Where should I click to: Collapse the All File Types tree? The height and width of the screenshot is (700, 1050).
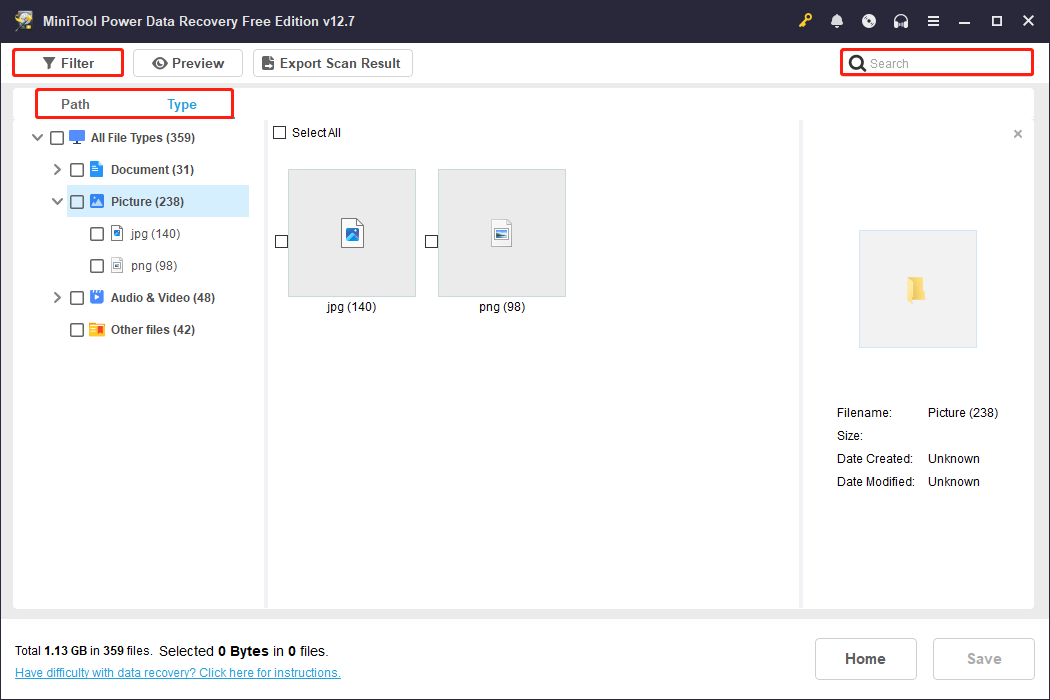[x=37, y=137]
